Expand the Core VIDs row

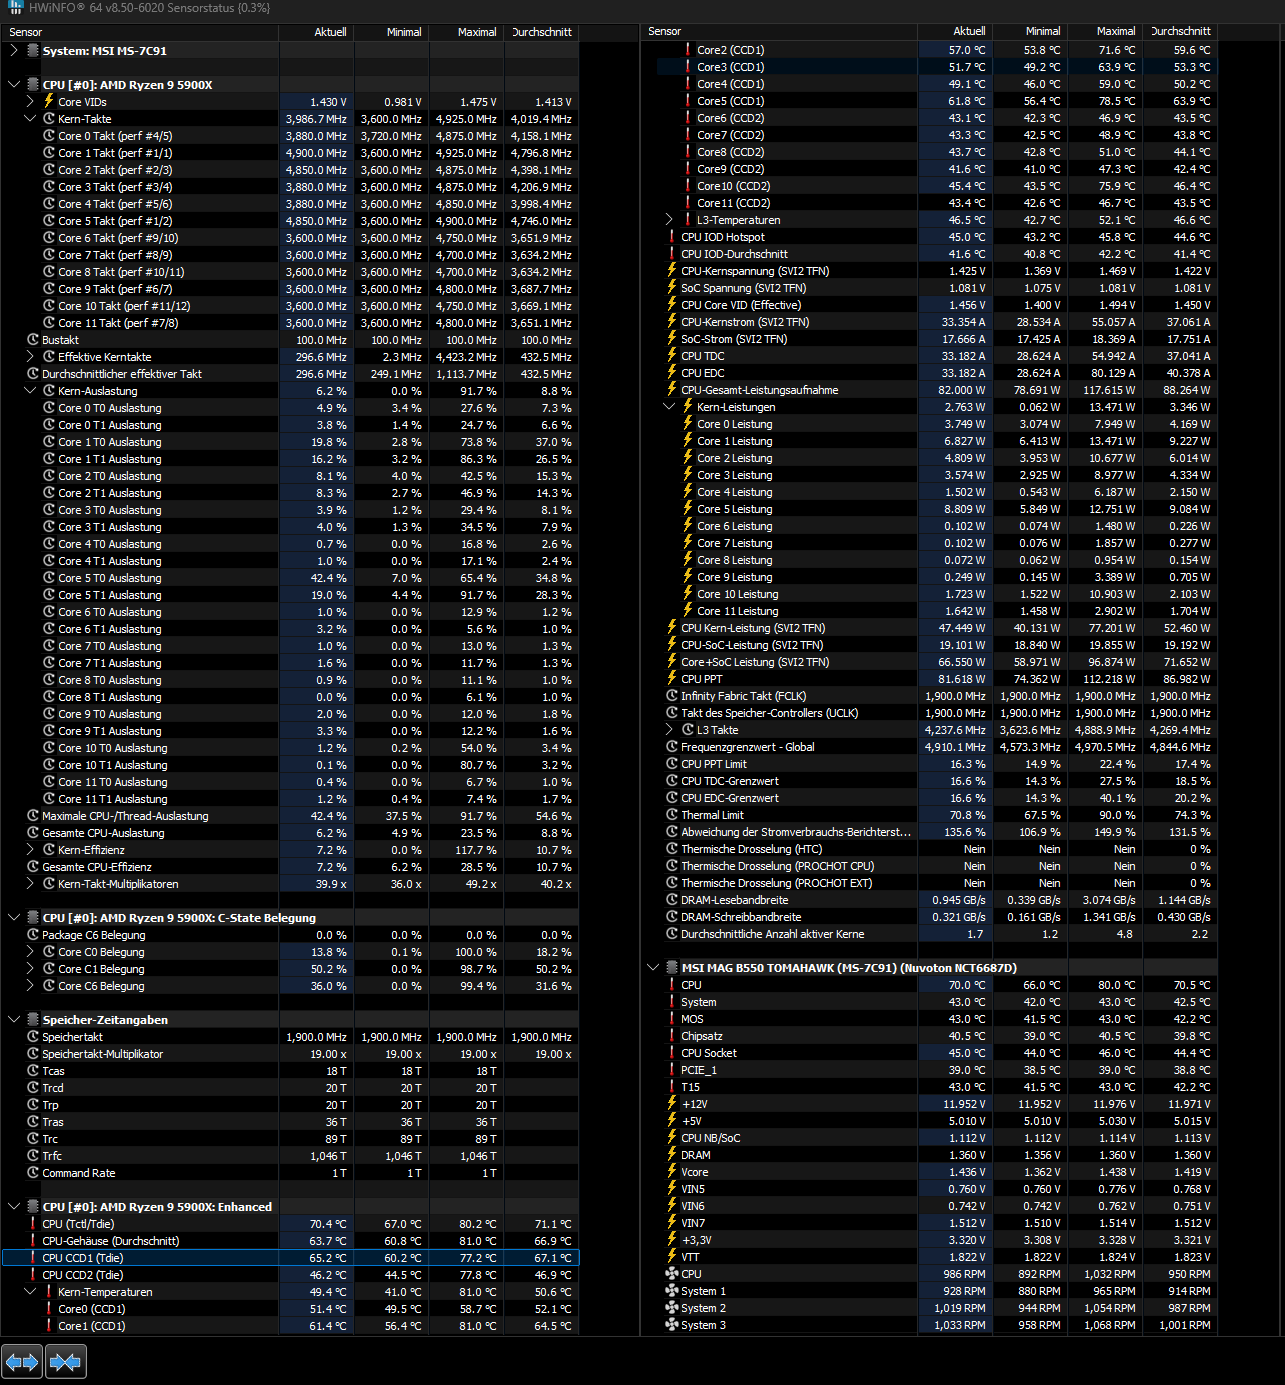(30, 102)
